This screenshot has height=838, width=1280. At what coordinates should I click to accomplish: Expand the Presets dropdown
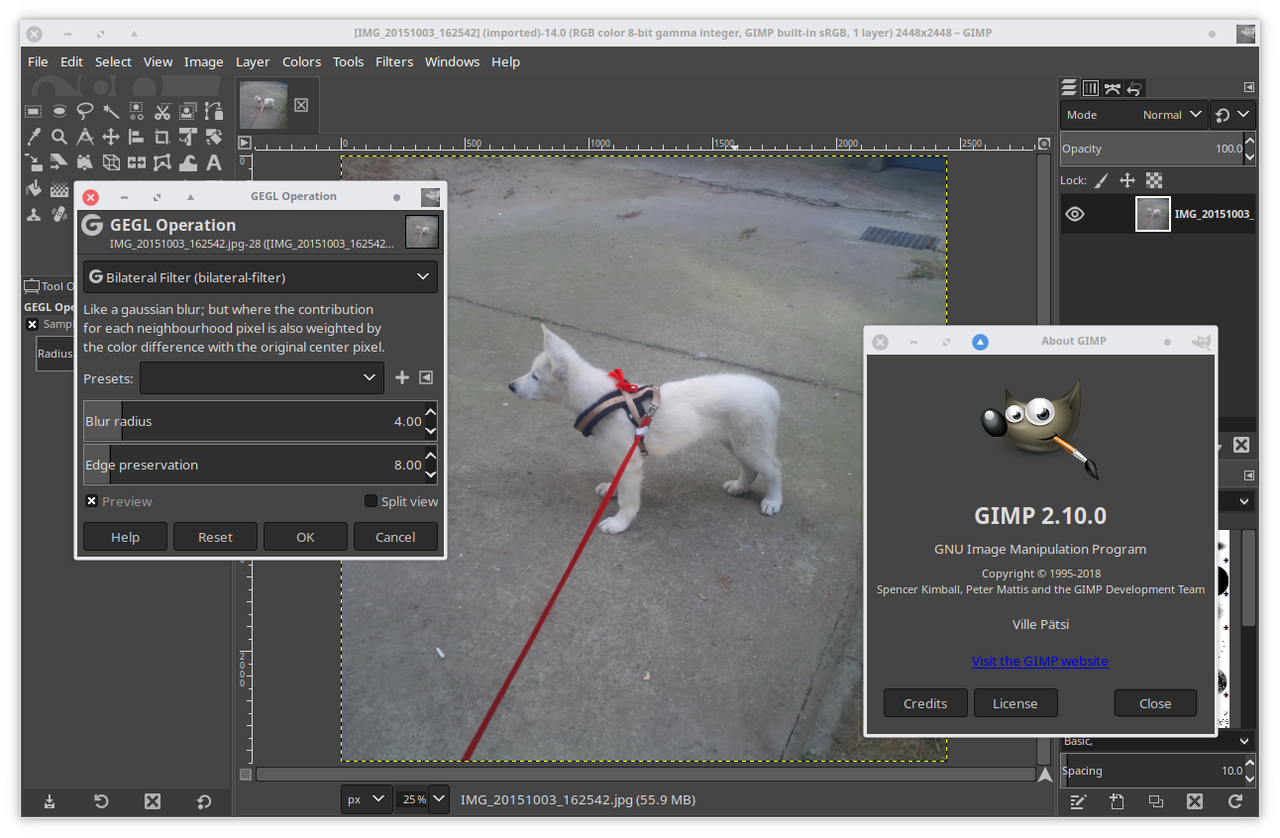point(262,378)
